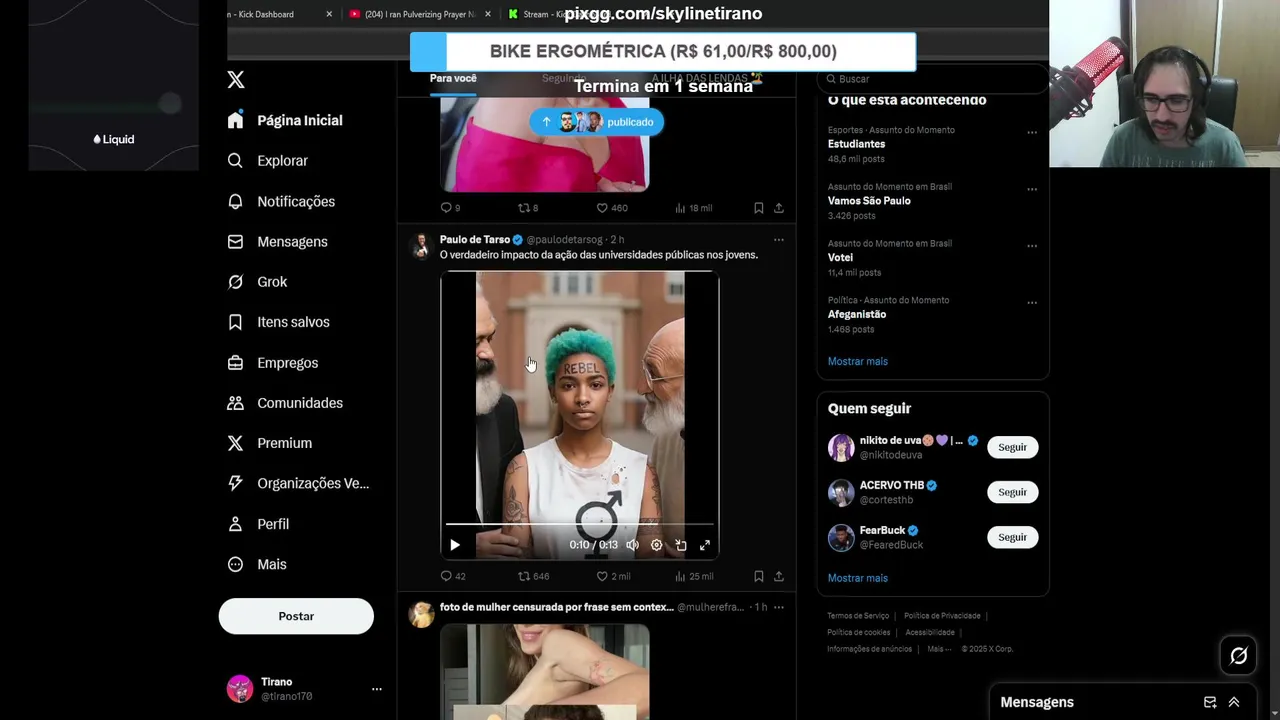Open trend Estudiantes
1280x720 pixels.
tap(856, 144)
